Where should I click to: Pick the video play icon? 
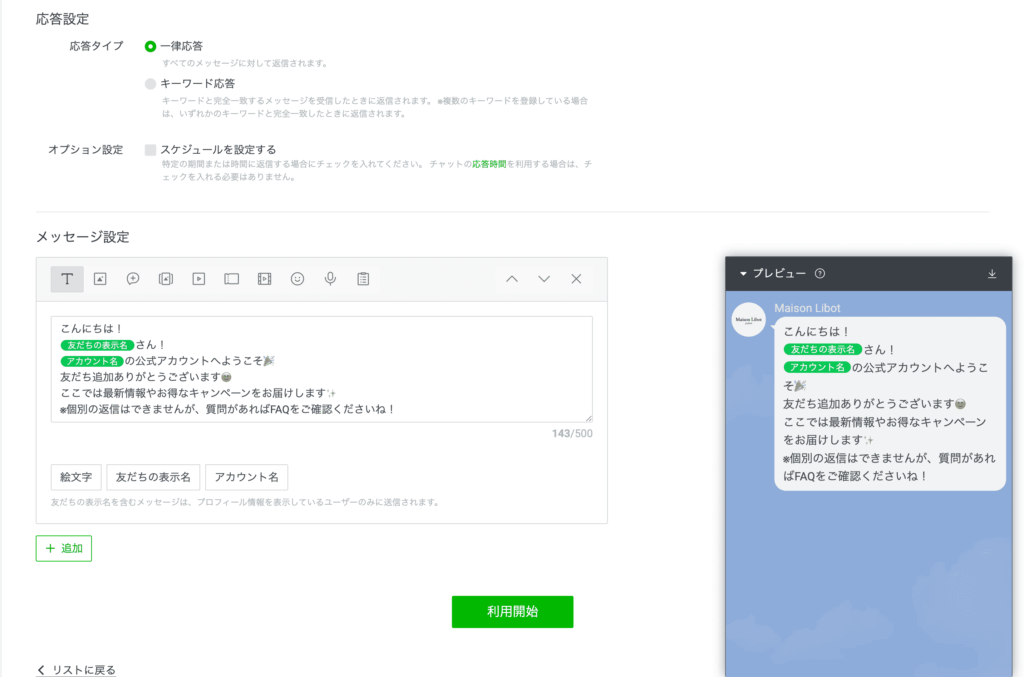[199, 279]
